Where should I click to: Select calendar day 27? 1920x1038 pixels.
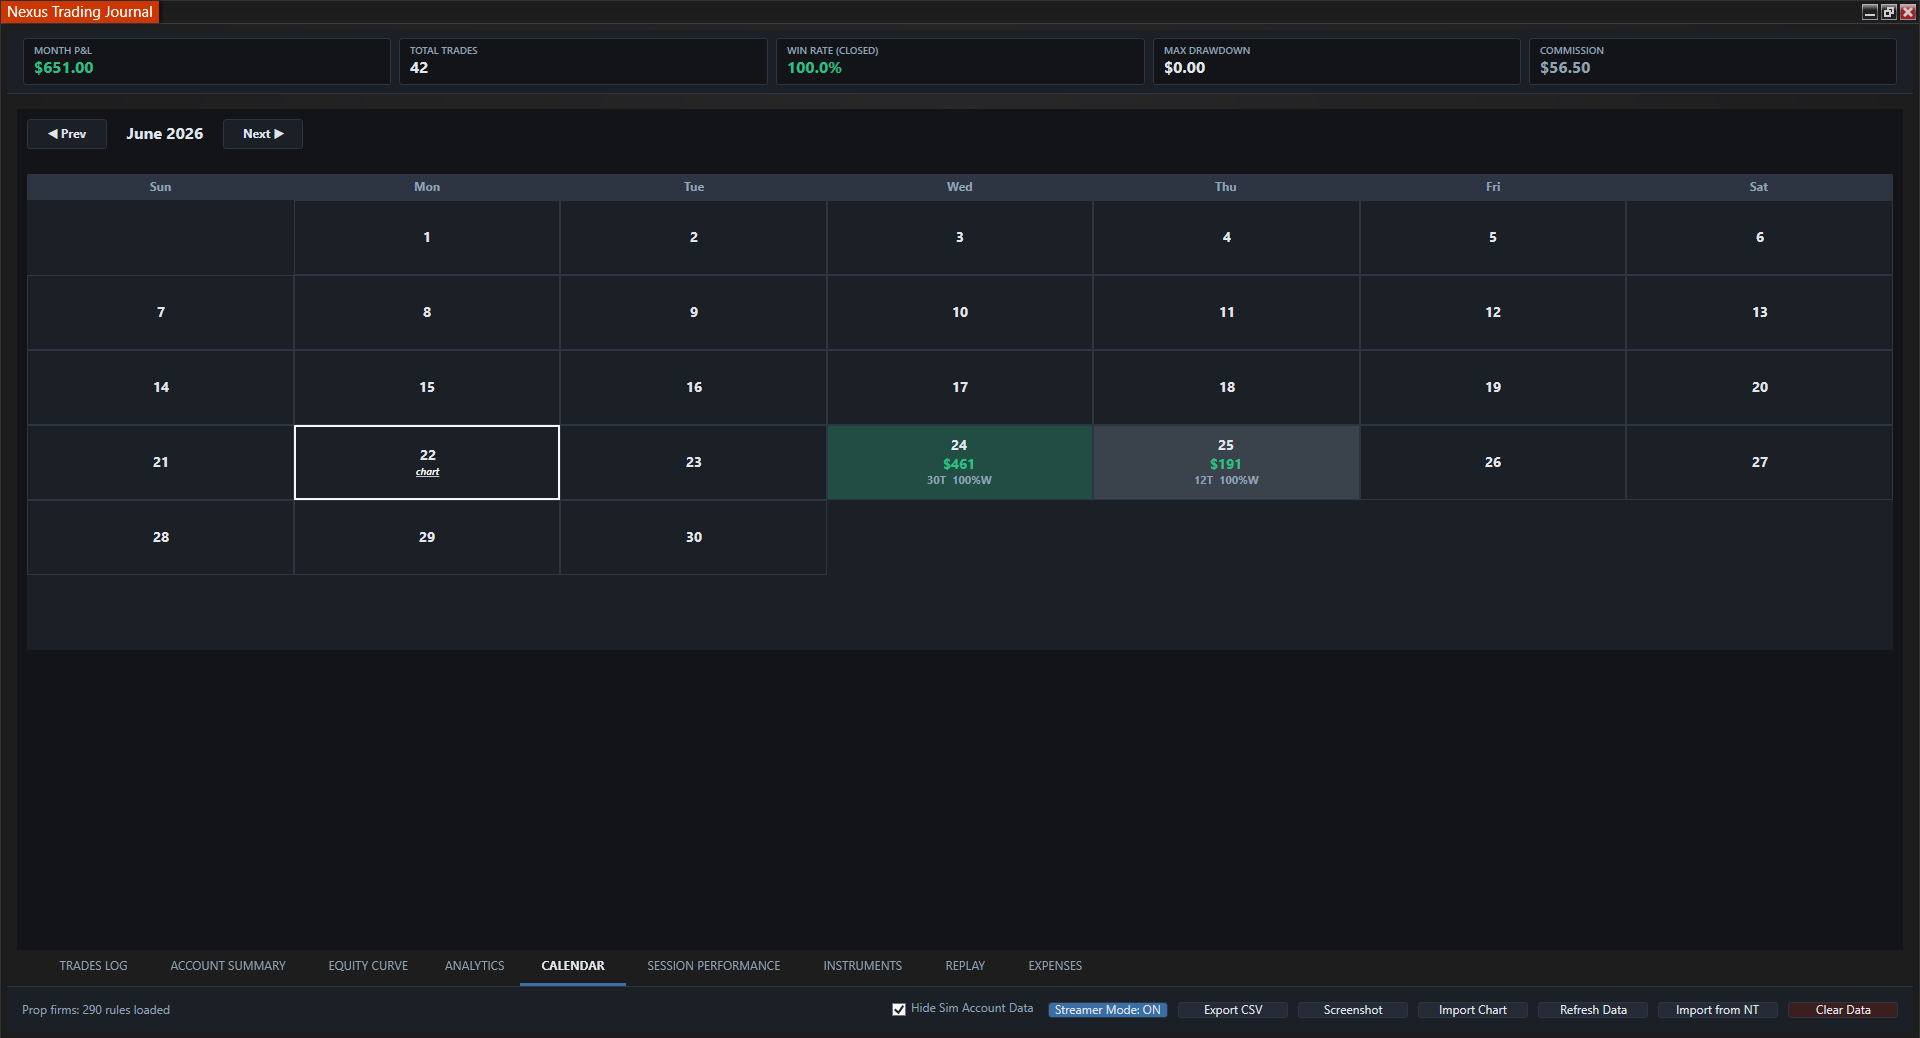(1759, 462)
